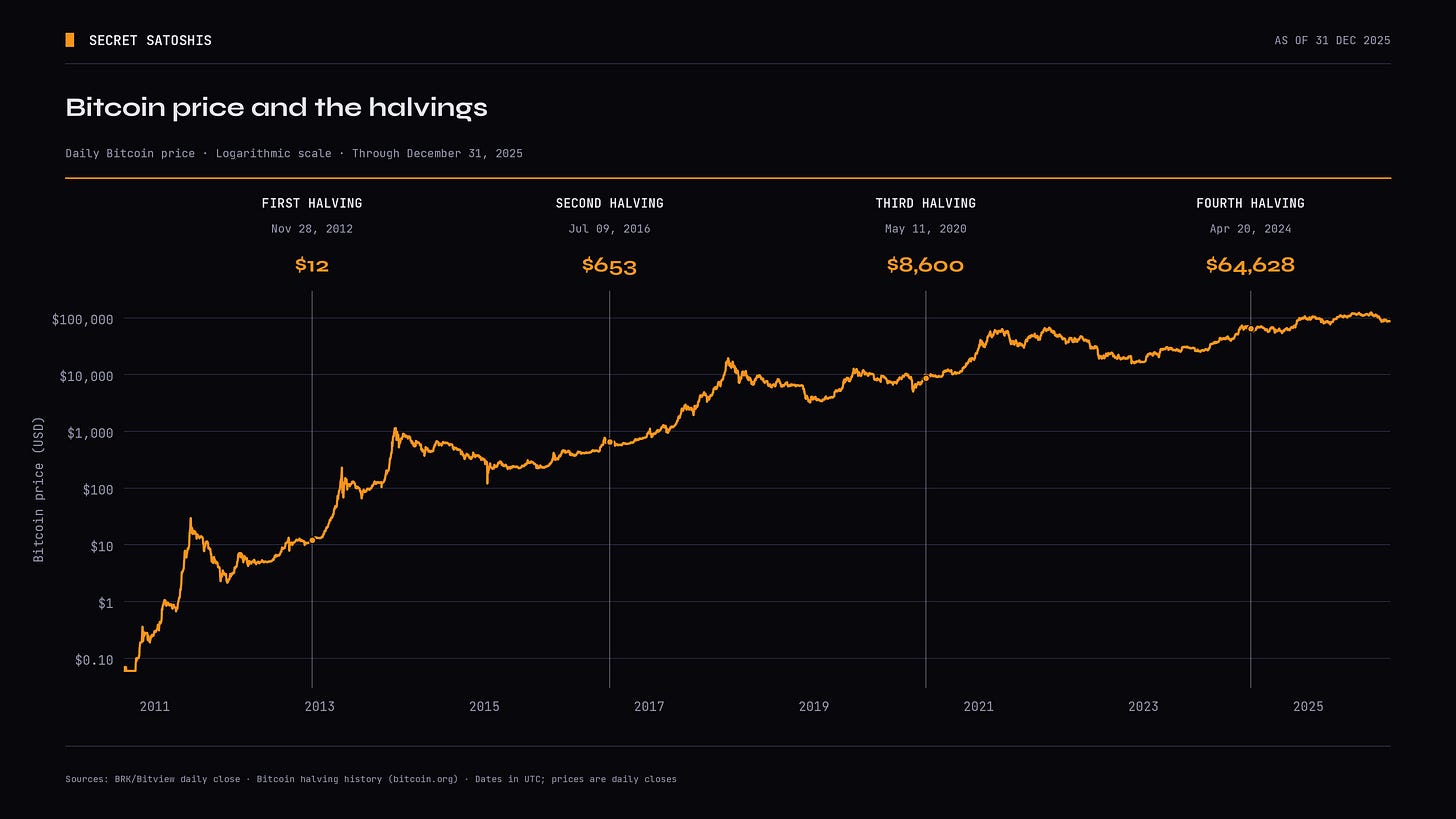Click the Third Halving price marker dot
The image size is (1456, 819).
(x=926, y=378)
